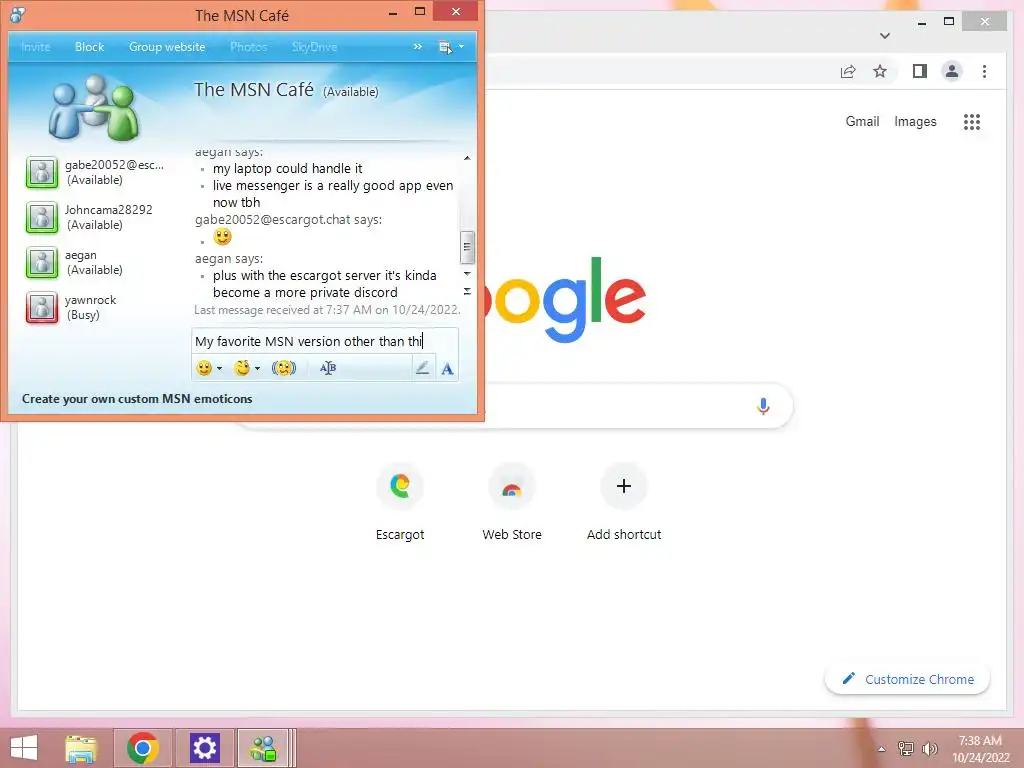Expand toolbar overflow chevrons
The image size is (1024, 768).
click(417, 47)
